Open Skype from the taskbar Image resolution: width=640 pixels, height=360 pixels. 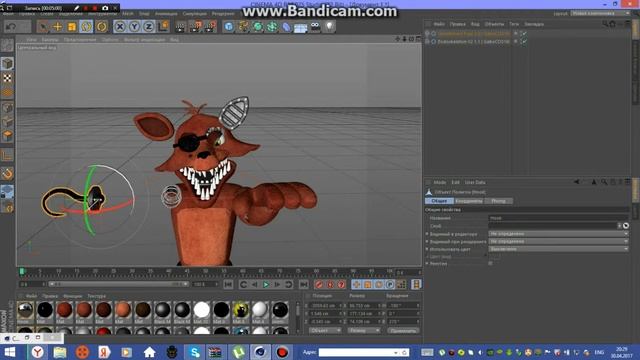pyautogui.click(x=195, y=352)
